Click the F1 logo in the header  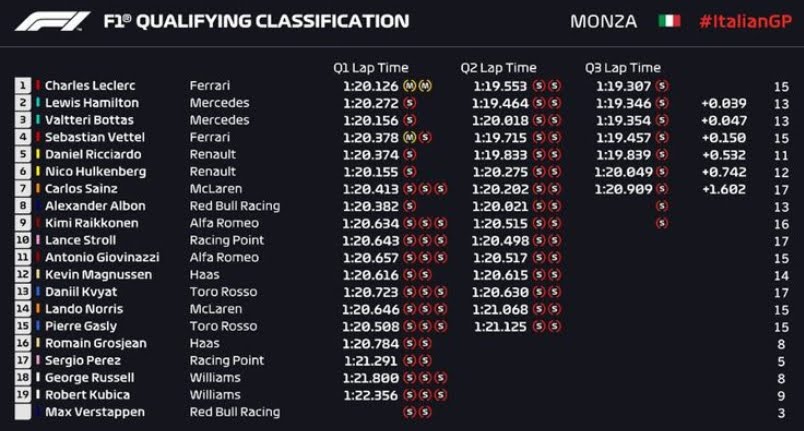tap(52, 21)
